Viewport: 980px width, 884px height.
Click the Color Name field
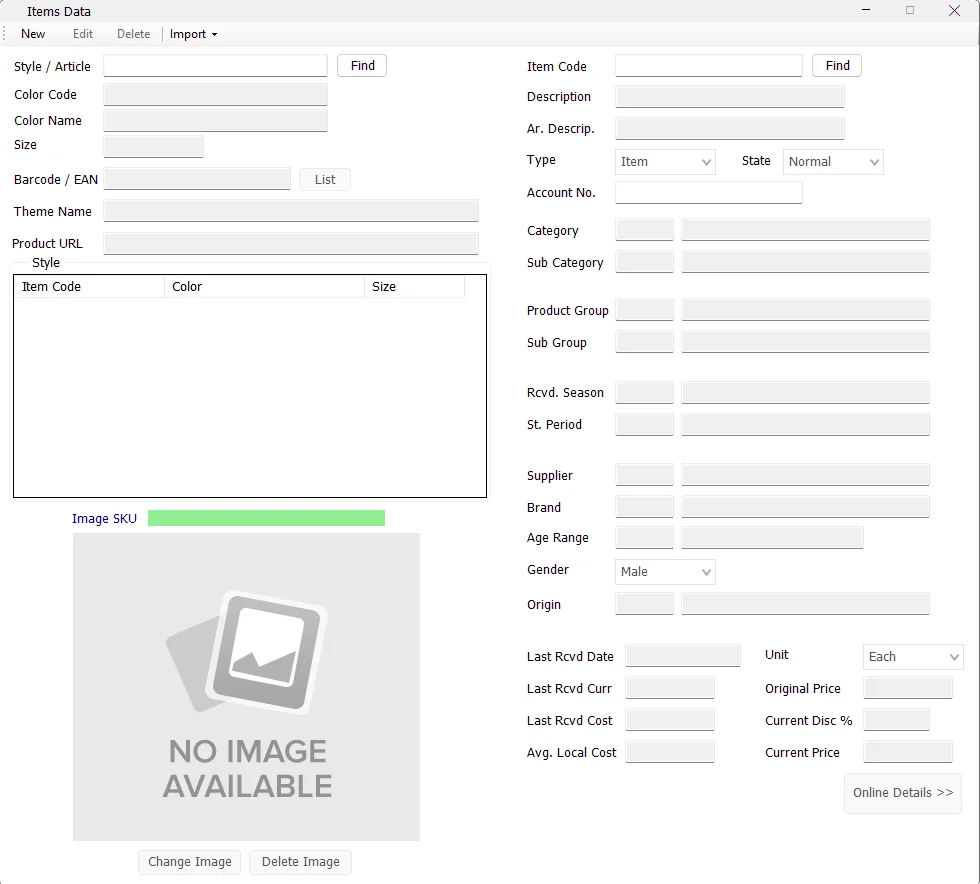coord(215,120)
